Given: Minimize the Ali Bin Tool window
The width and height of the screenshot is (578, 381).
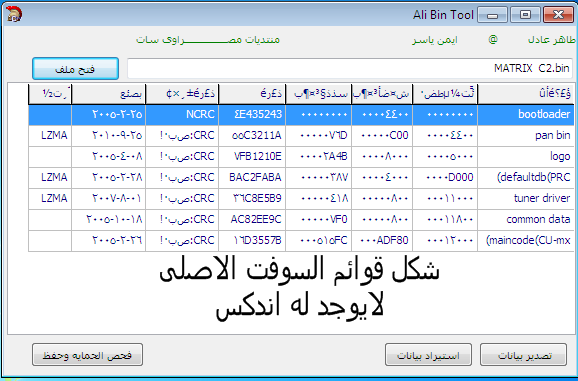Looking at the screenshot, I should [492, 15].
